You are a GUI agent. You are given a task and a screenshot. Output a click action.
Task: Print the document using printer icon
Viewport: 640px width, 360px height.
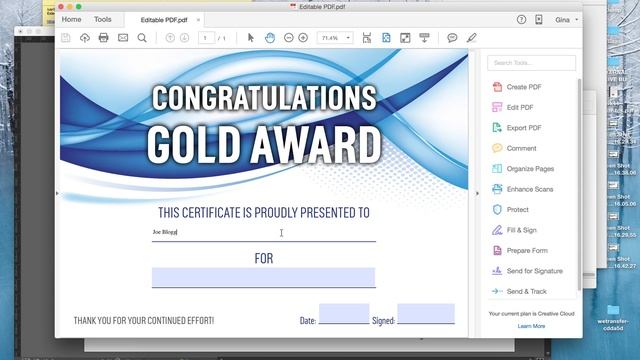tap(104, 38)
